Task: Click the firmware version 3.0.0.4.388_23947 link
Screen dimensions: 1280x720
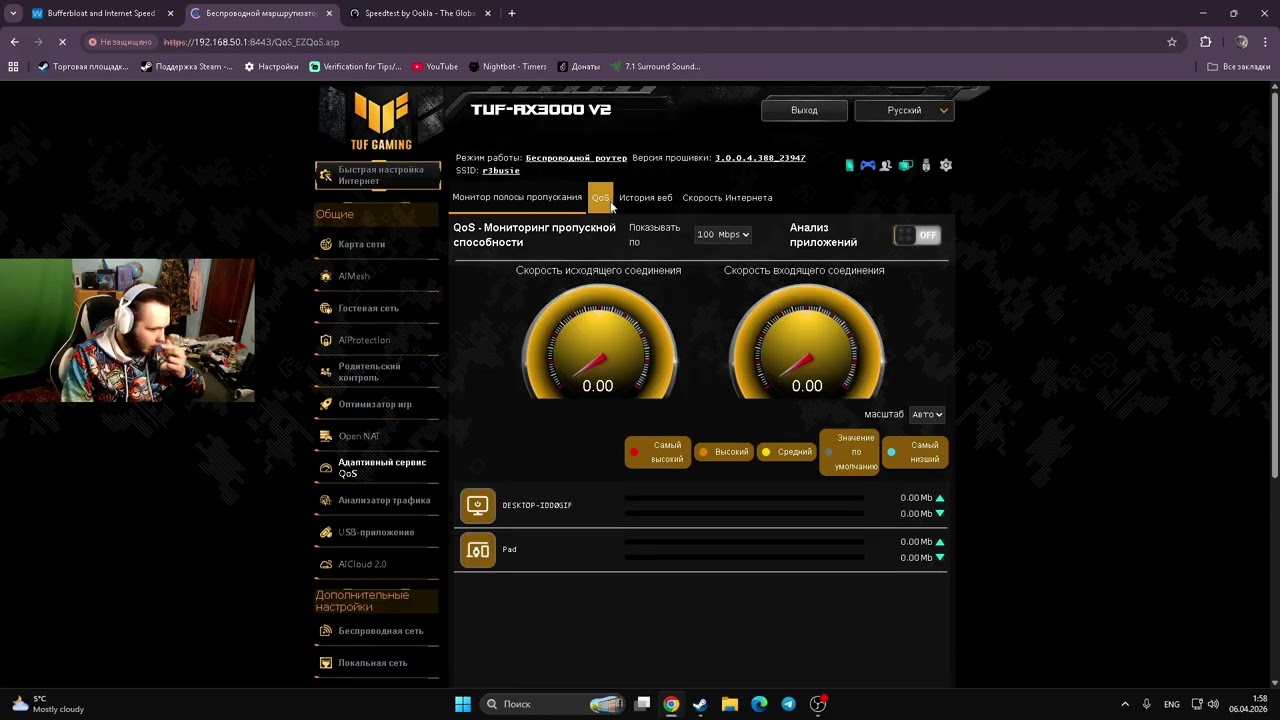Action: tap(760, 158)
